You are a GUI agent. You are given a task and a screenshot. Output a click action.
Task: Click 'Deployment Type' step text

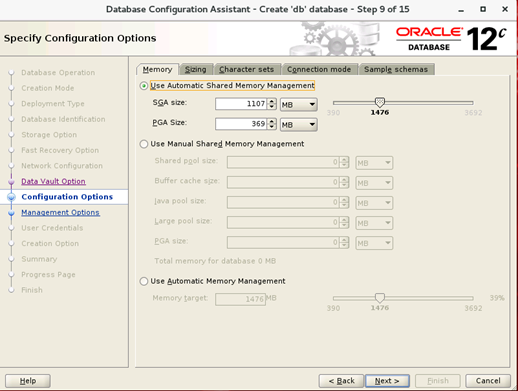tap(53, 104)
